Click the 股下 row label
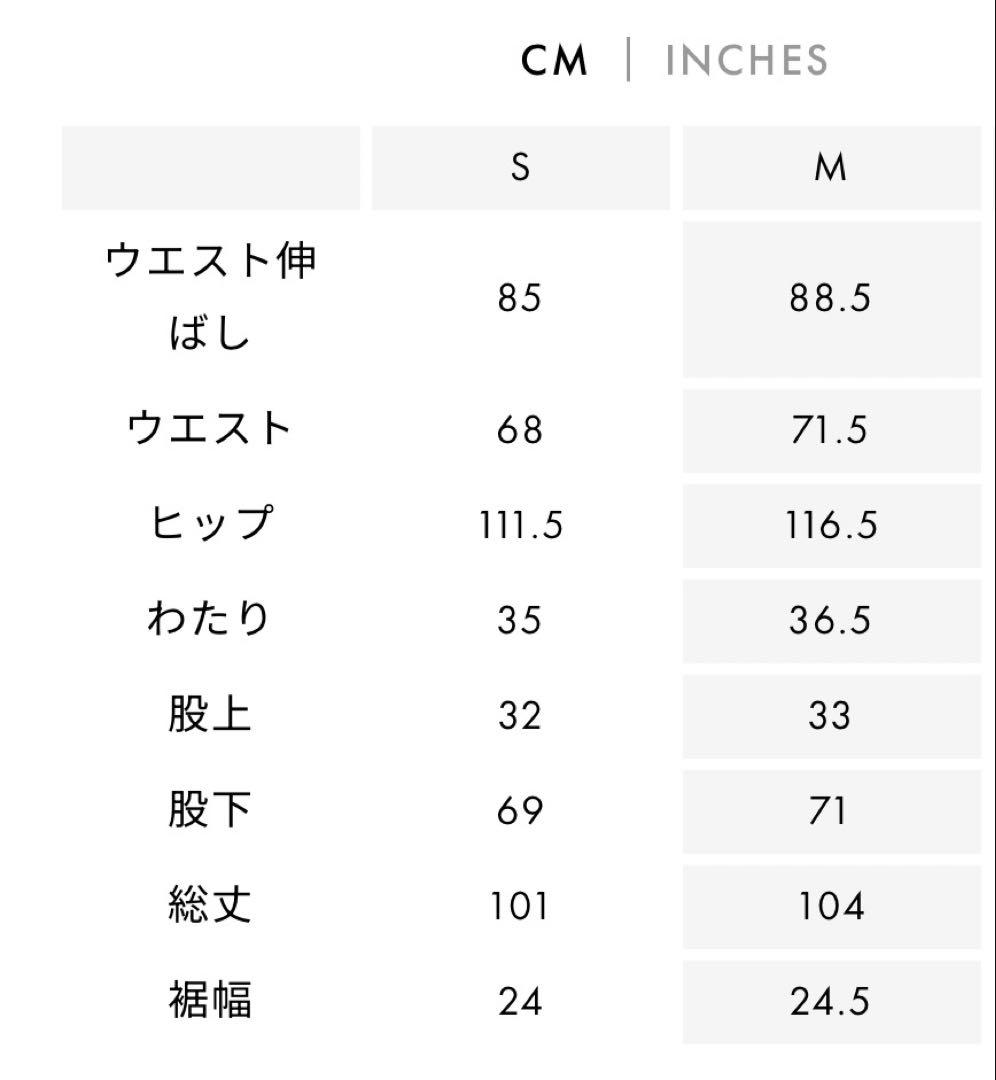The image size is (996, 1080). (210, 810)
